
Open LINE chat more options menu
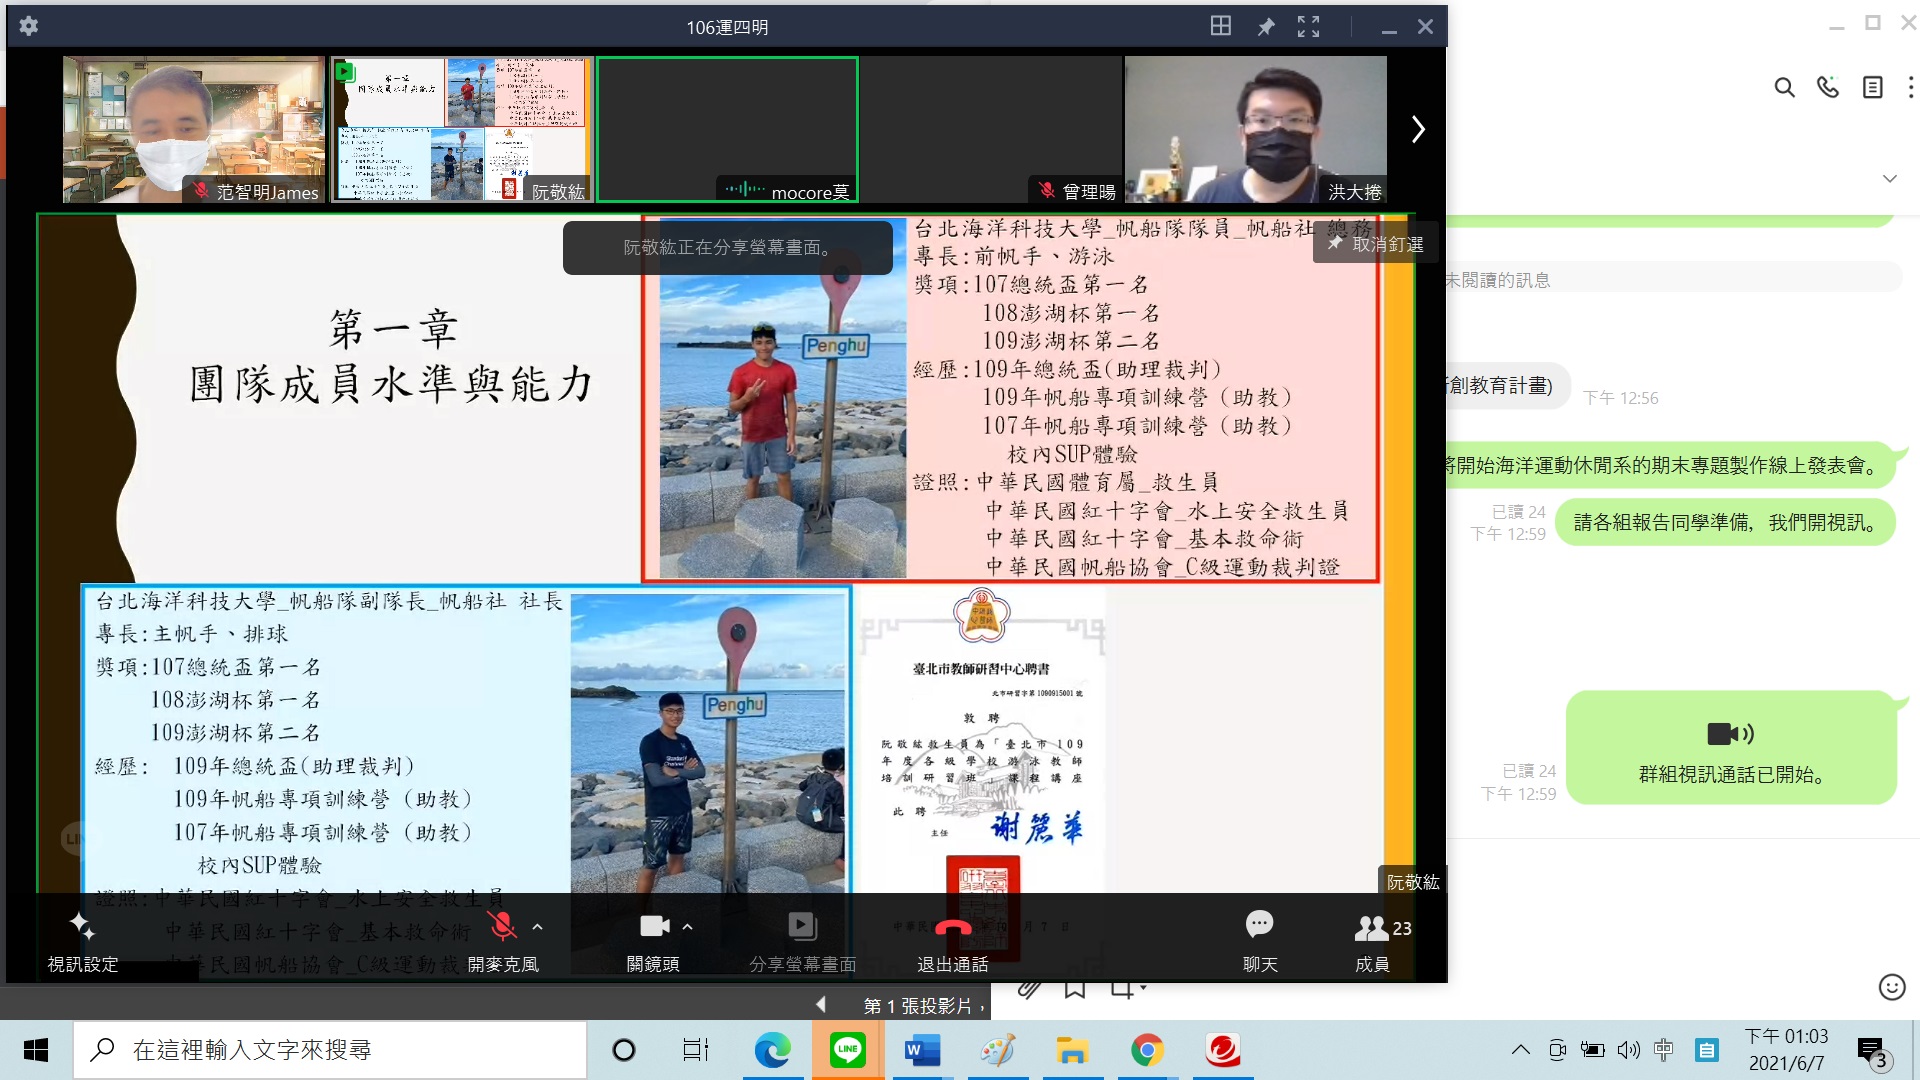coord(1910,88)
